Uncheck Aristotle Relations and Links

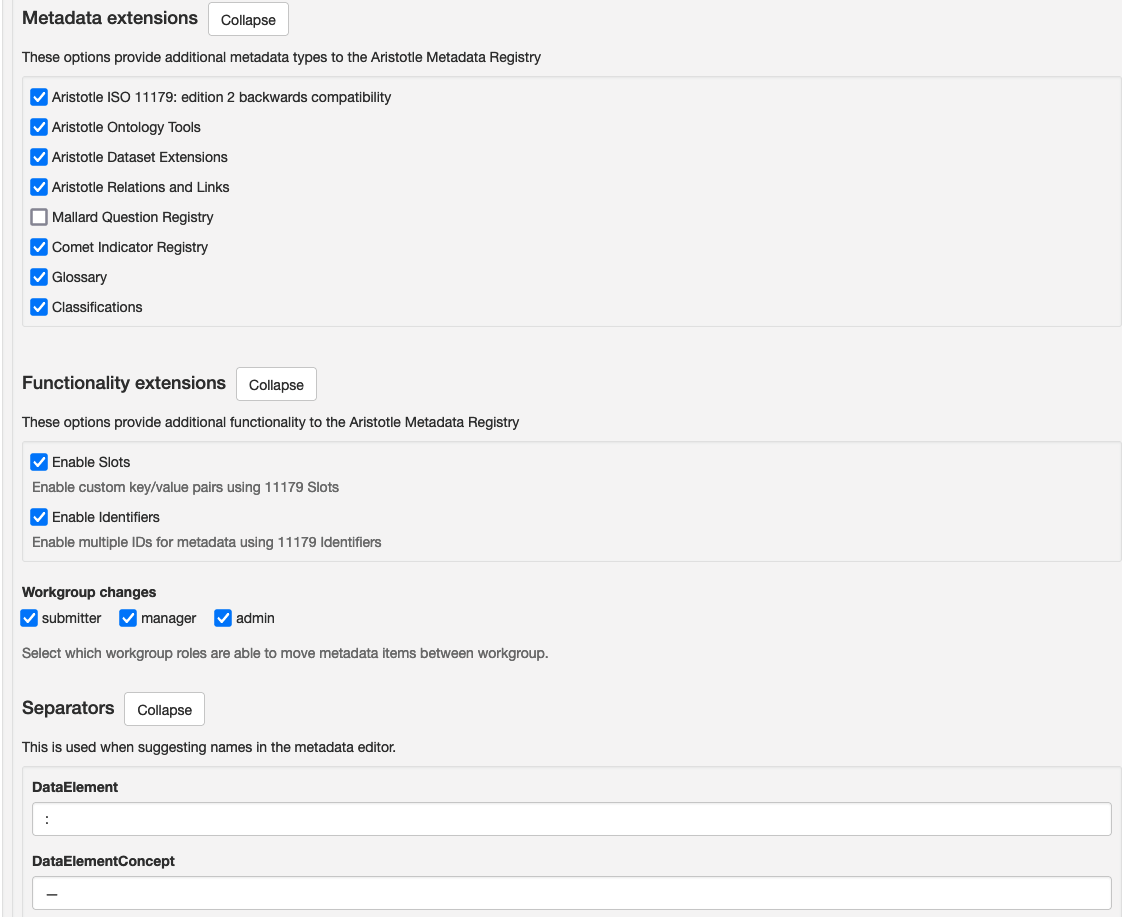click(x=39, y=187)
